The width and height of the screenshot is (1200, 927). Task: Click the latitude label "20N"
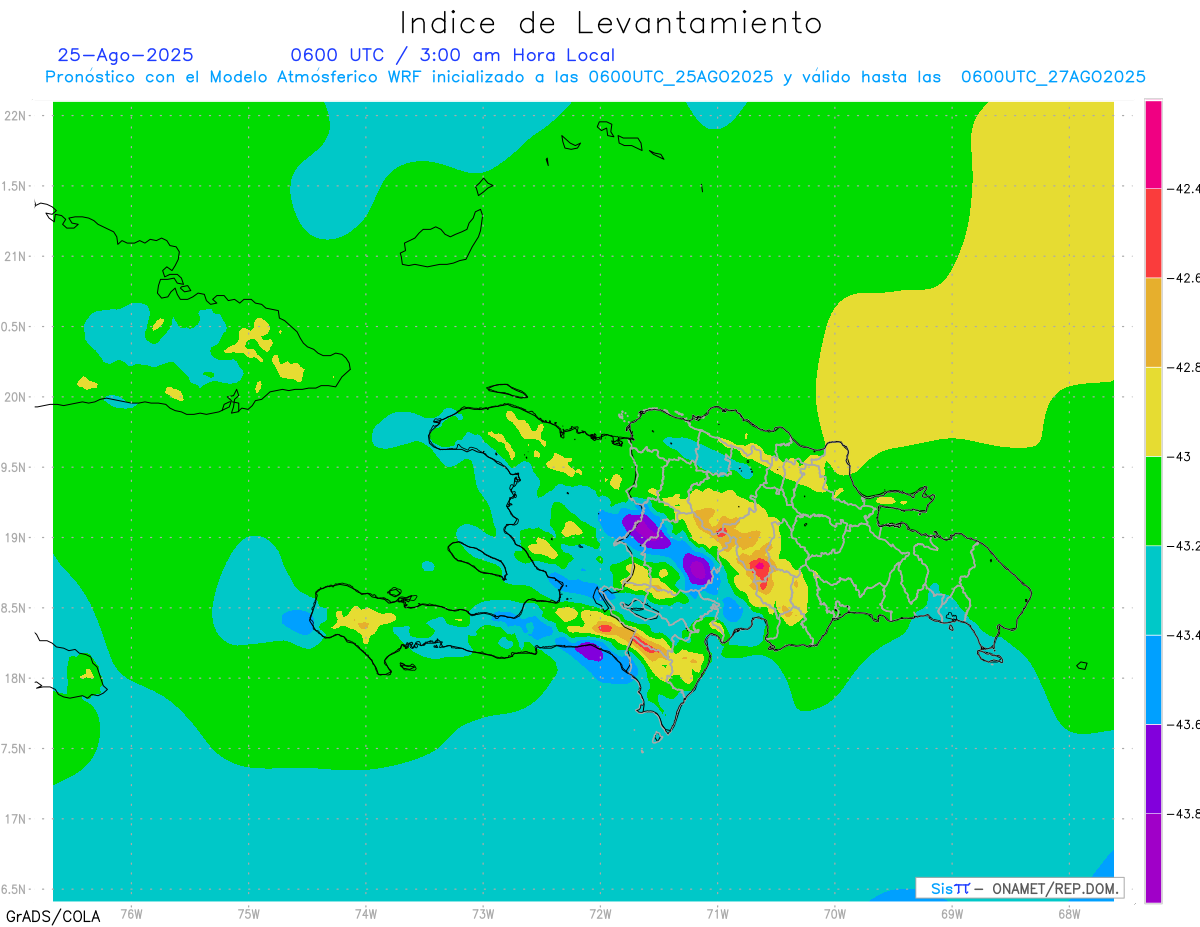[x=17, y=397]
